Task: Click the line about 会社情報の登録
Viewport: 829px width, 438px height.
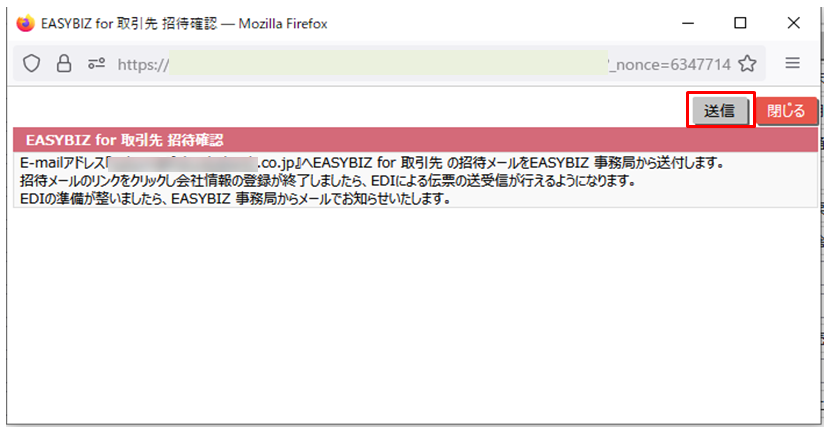Action: [330, 181]
